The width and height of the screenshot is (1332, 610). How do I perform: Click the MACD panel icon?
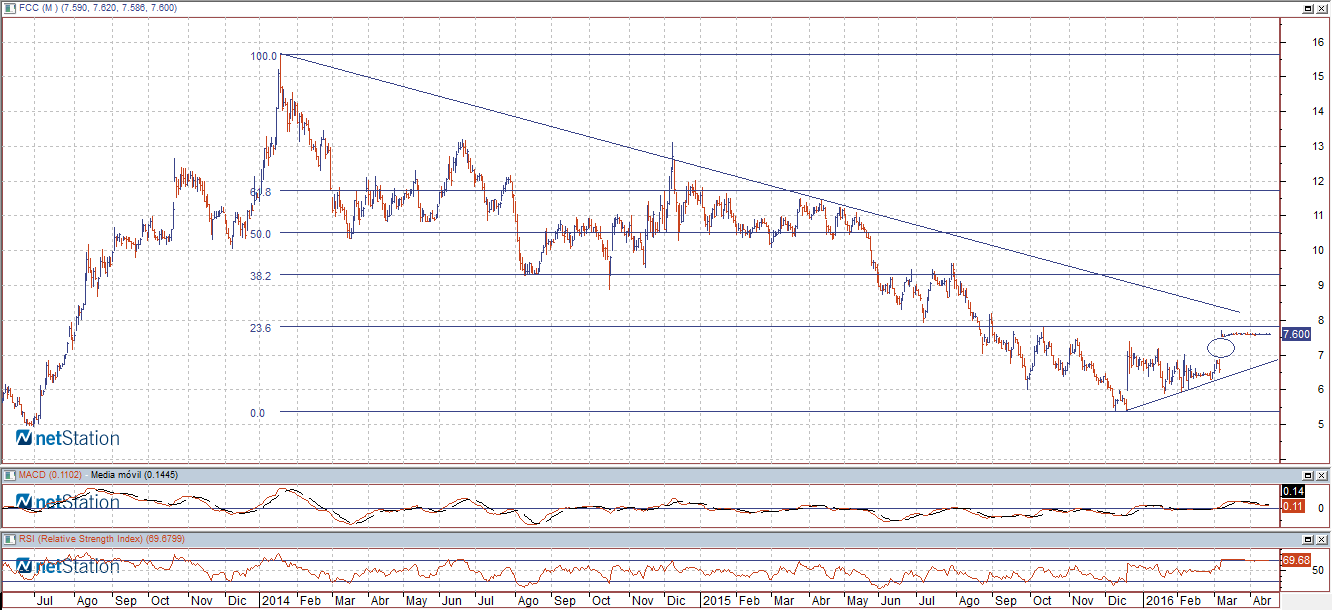pos(9,474)
